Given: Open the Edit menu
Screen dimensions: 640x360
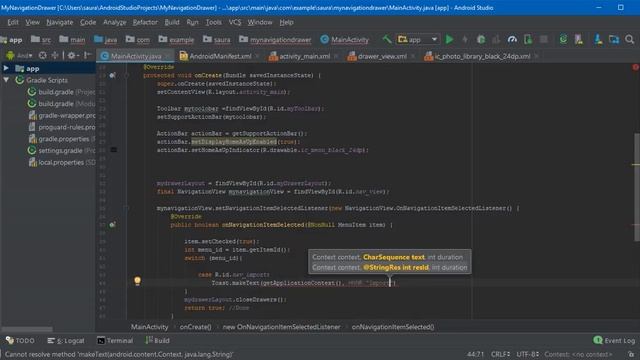Looking at the screenshot, I should click(x=13, y=22).
